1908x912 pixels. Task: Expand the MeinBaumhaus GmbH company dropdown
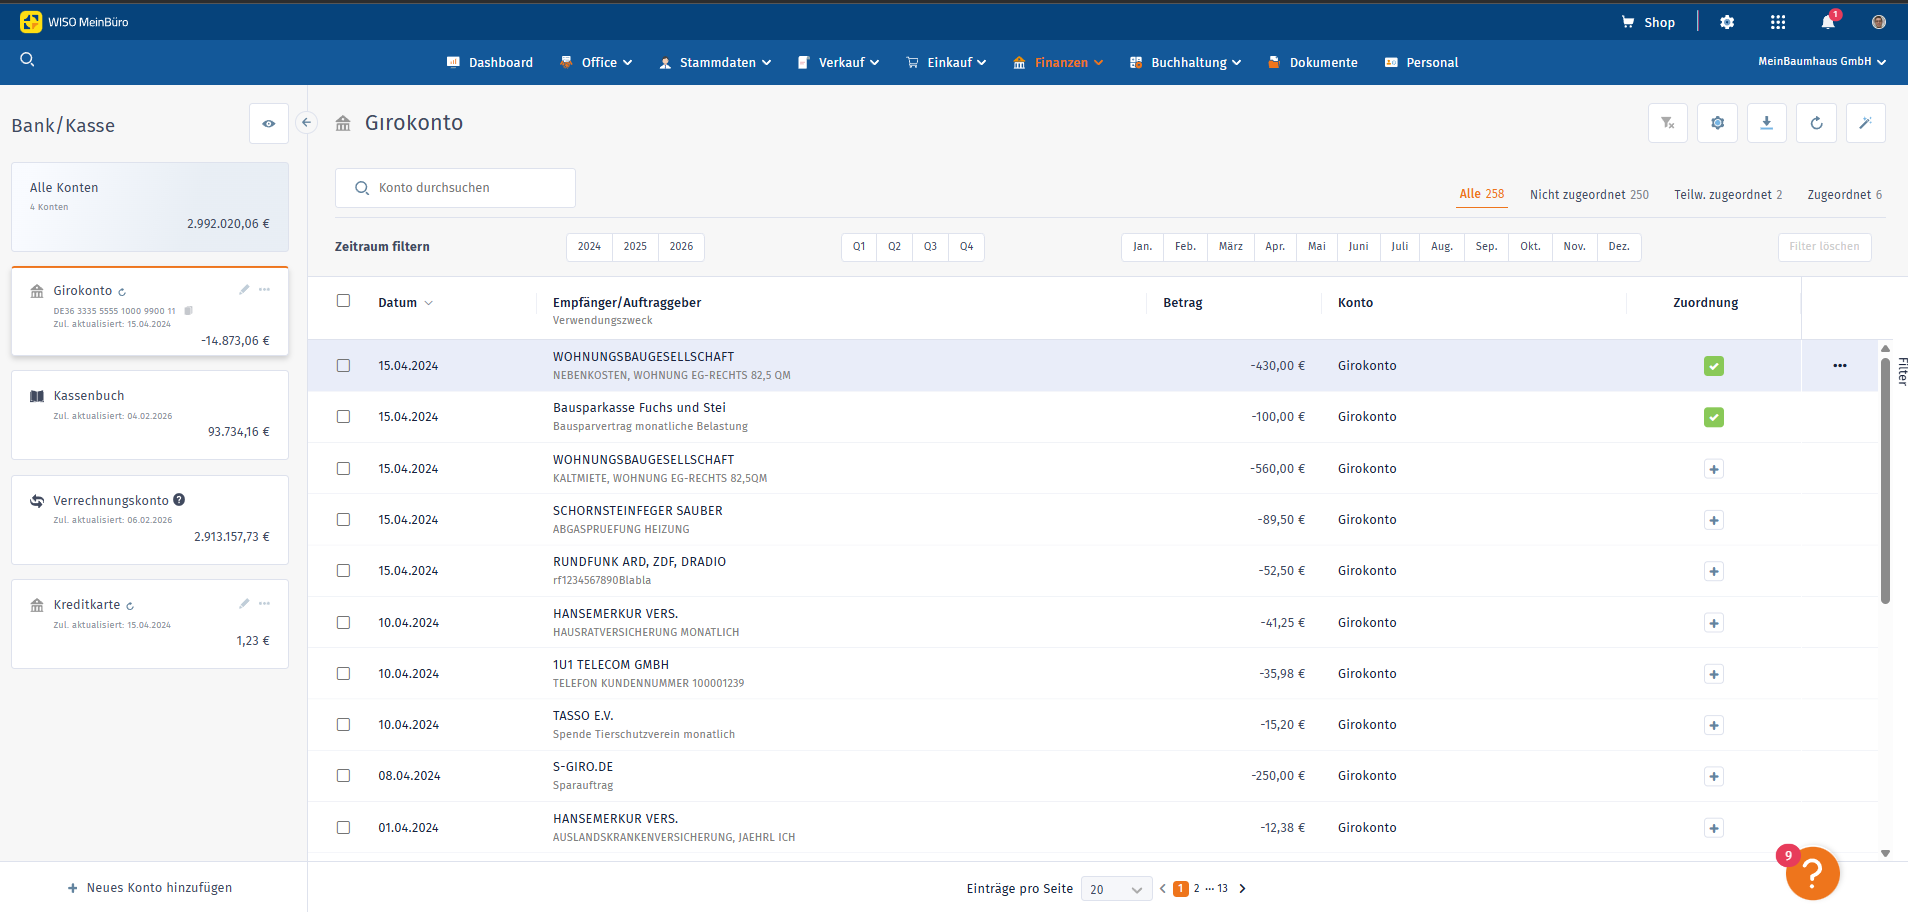1821,62
